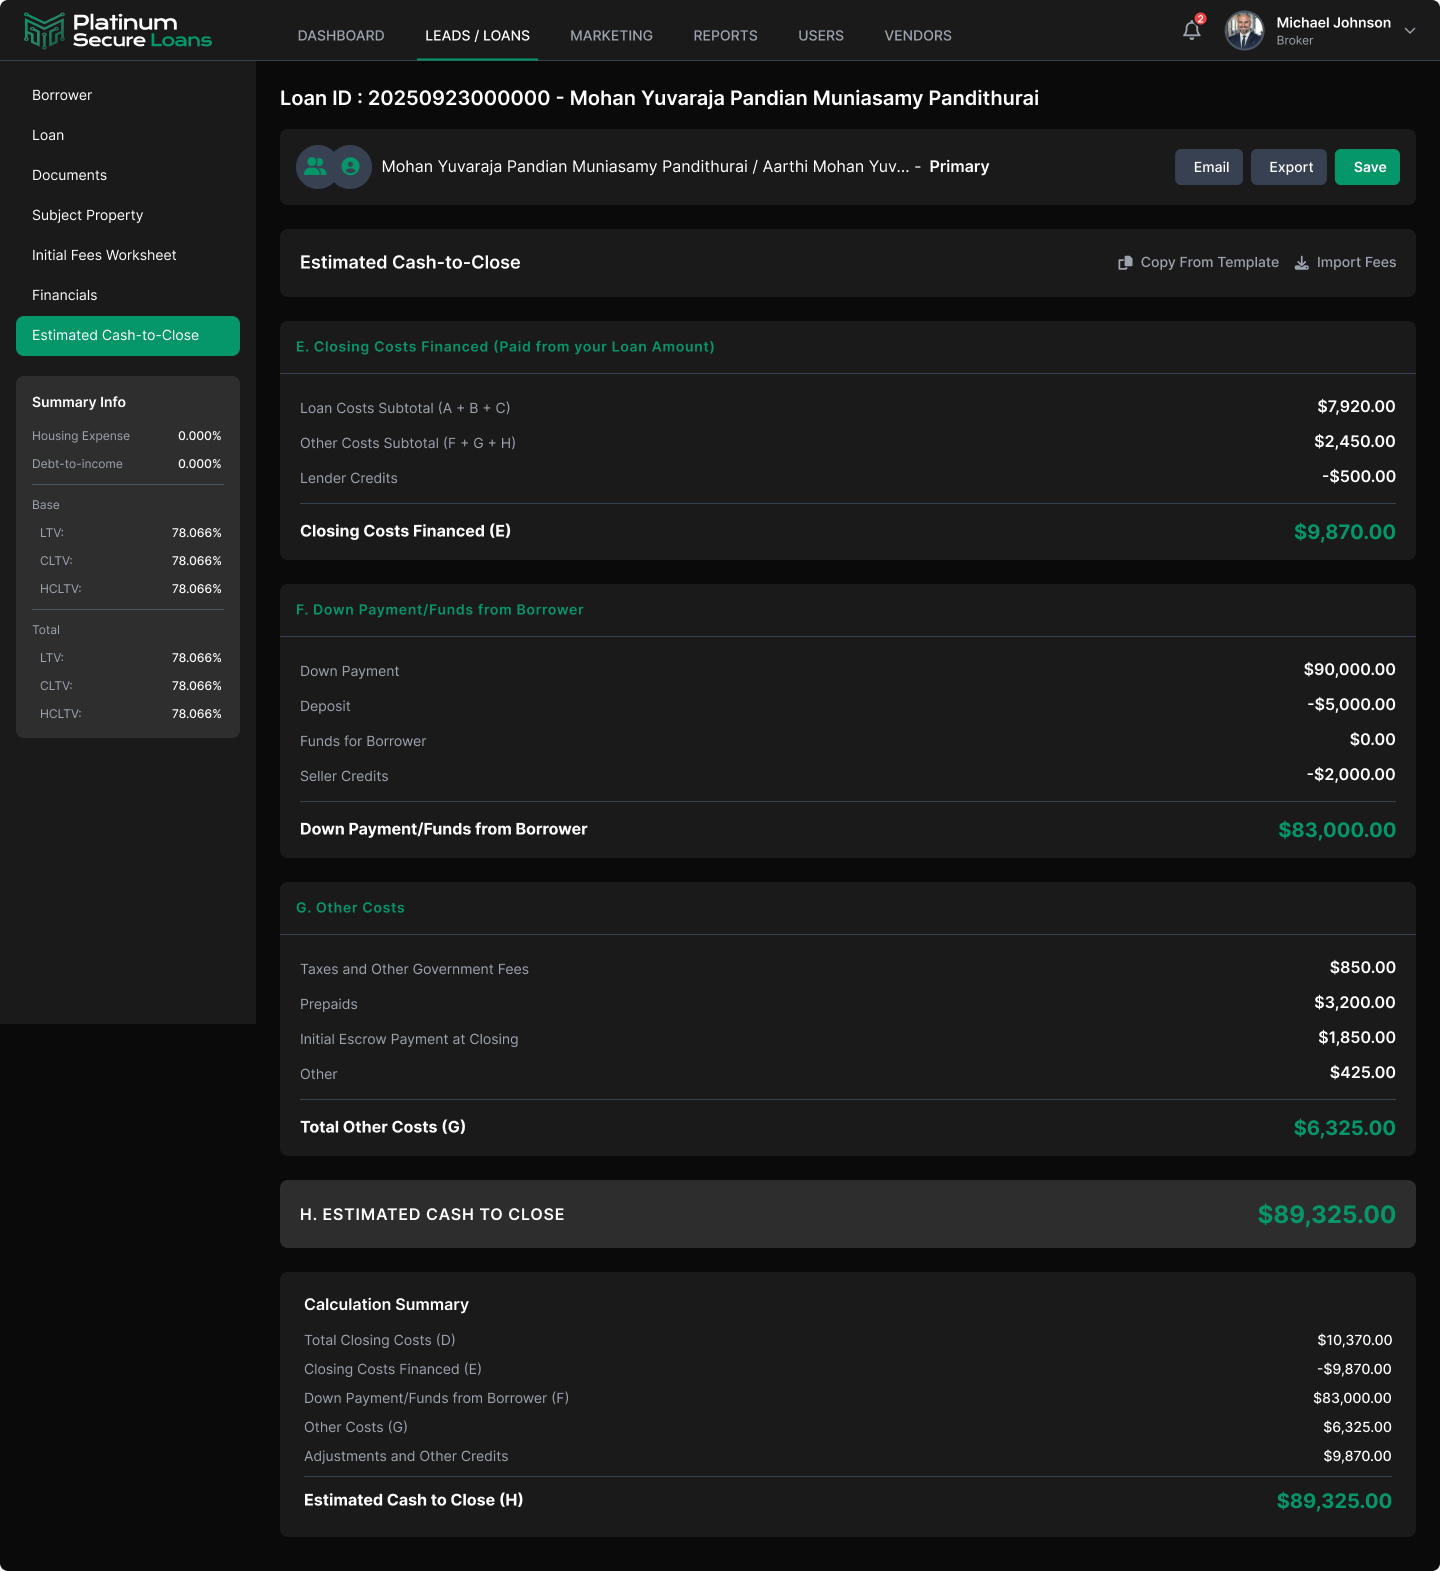Screen dimensions: 1440x1571
Task: Click the Platinum Secure Loans logo
Action: (x=118, y=31)
